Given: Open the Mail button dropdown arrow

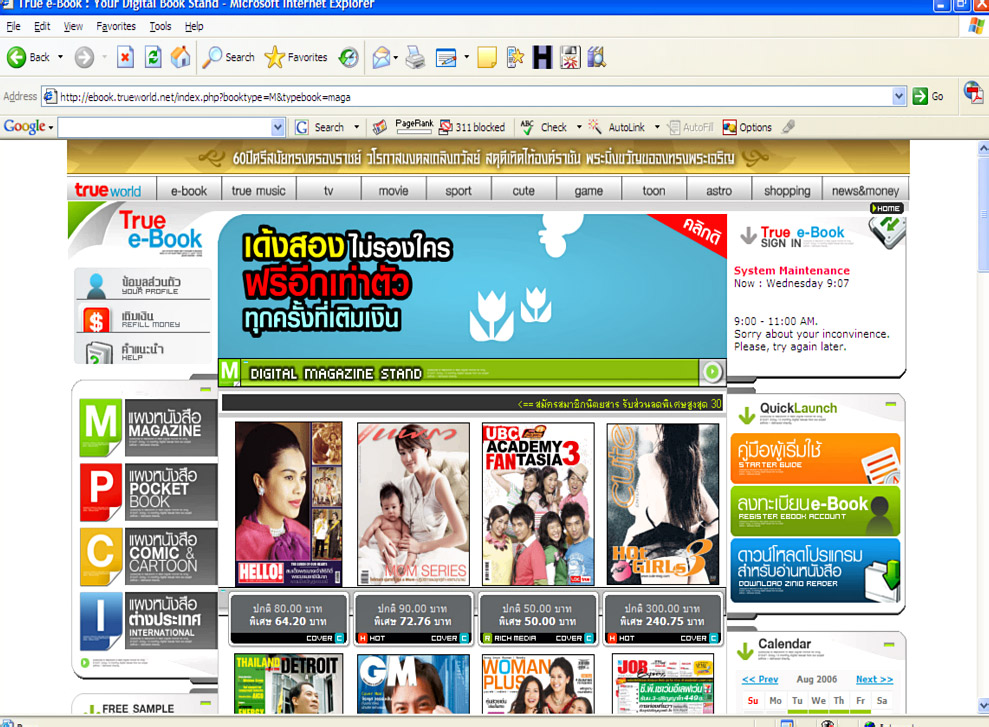Looking at the screenshot, I should [395, 57].
